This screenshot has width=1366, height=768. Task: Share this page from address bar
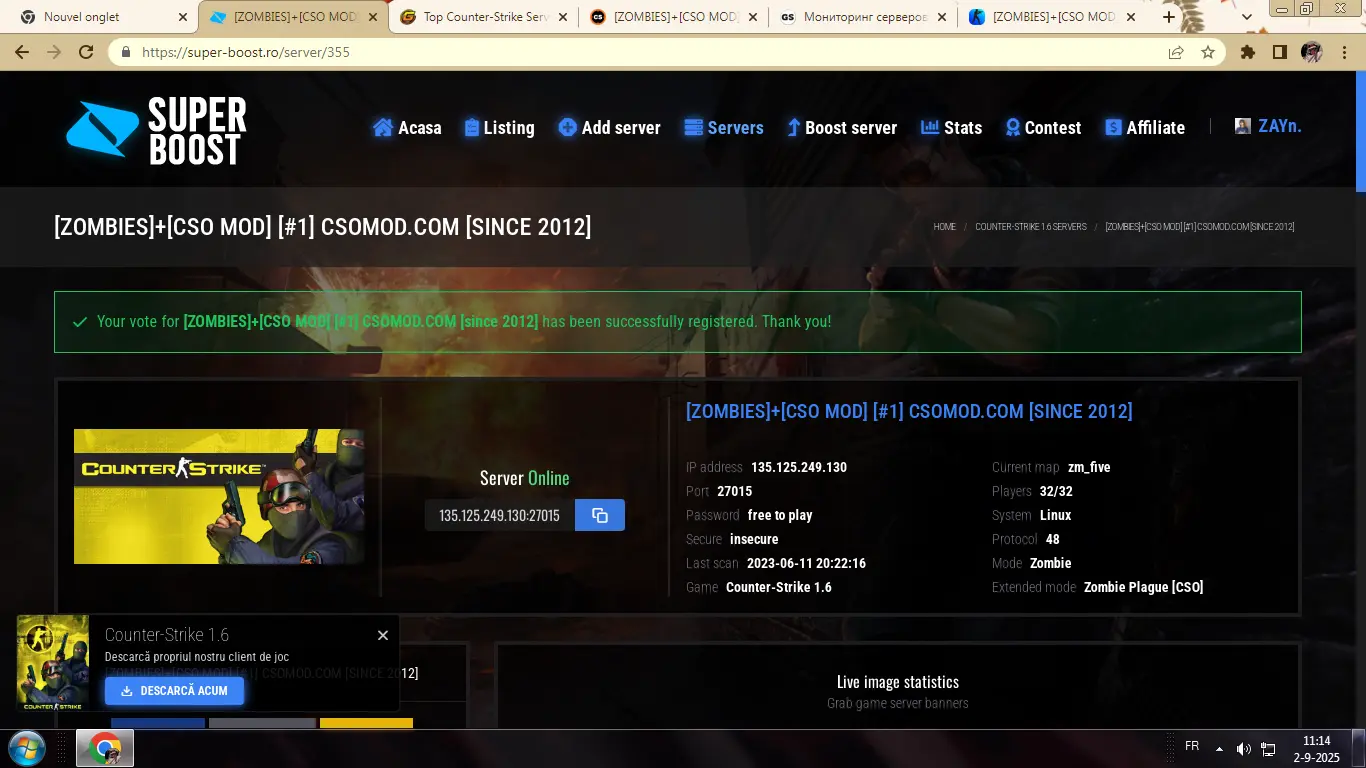click(x=1176, y=52)
